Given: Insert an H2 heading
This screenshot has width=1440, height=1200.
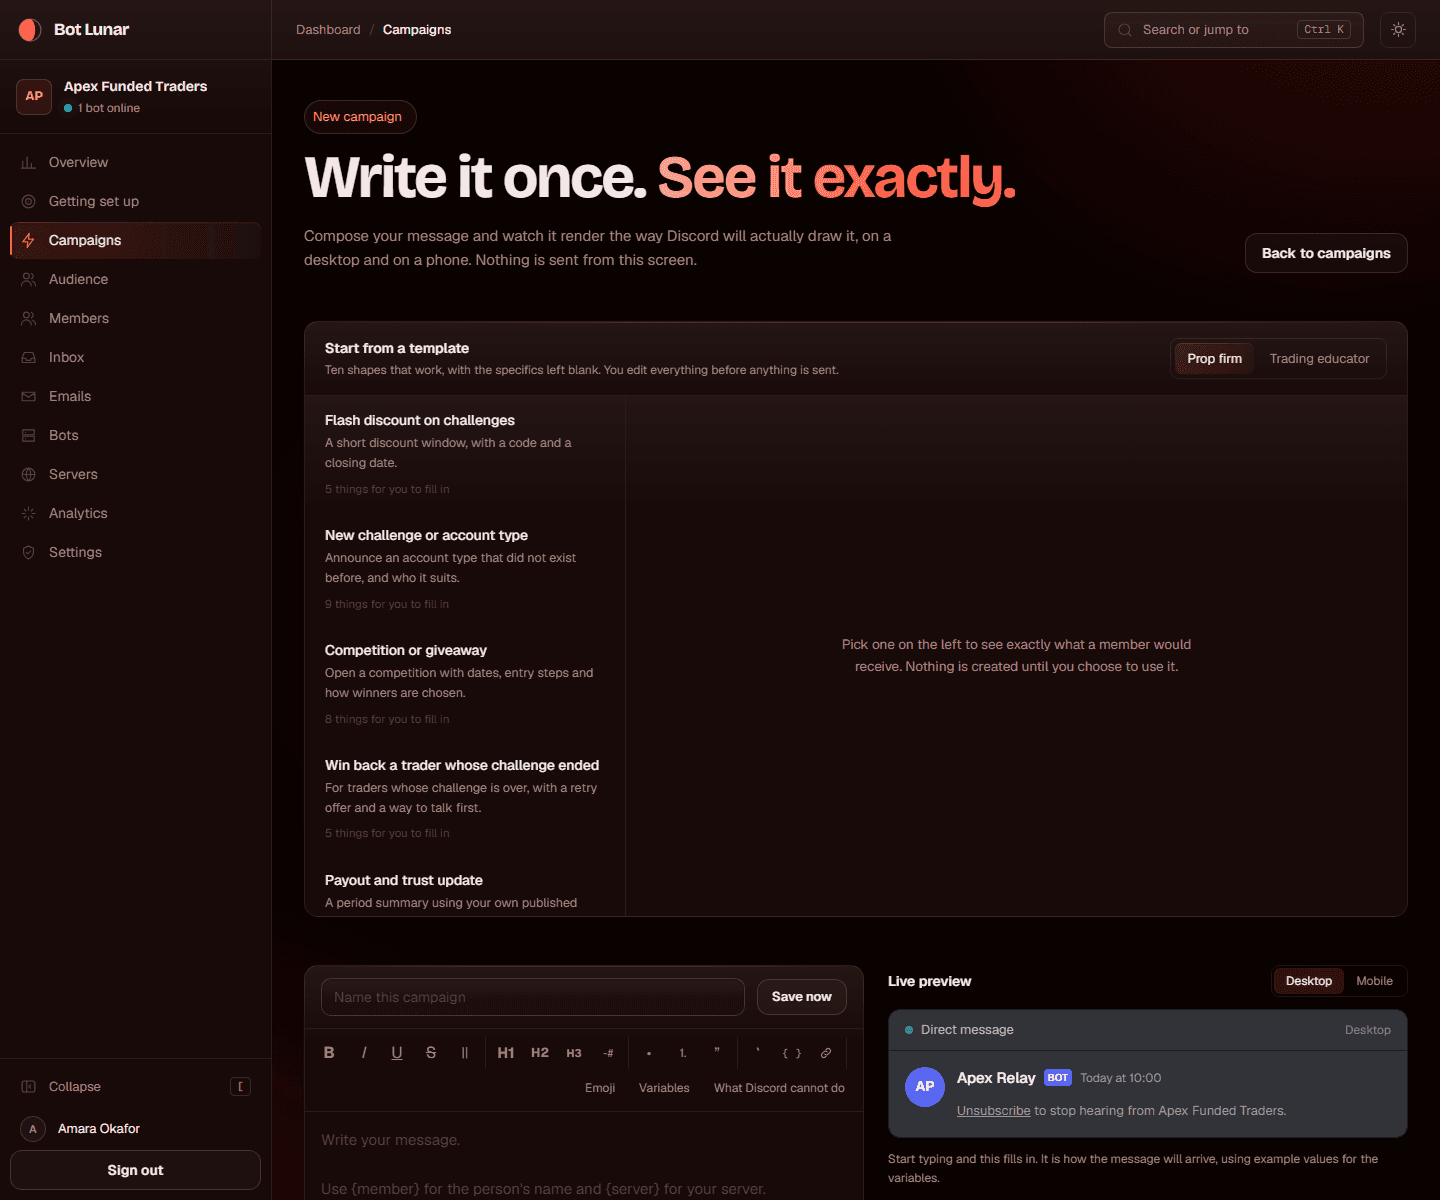Looking at the screenshot, I should click(x=540, y=1052).
